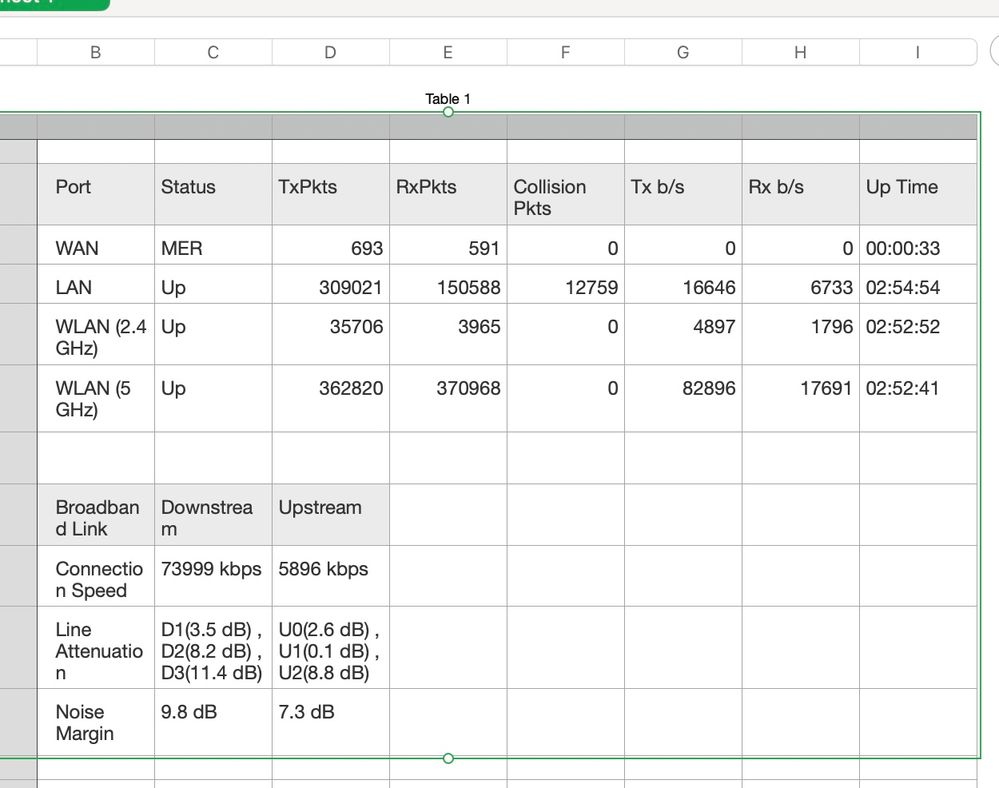Image resolution: width=999 pixels, height=788 pixels.
Task: Select column I header
Action: click(917, 52)
